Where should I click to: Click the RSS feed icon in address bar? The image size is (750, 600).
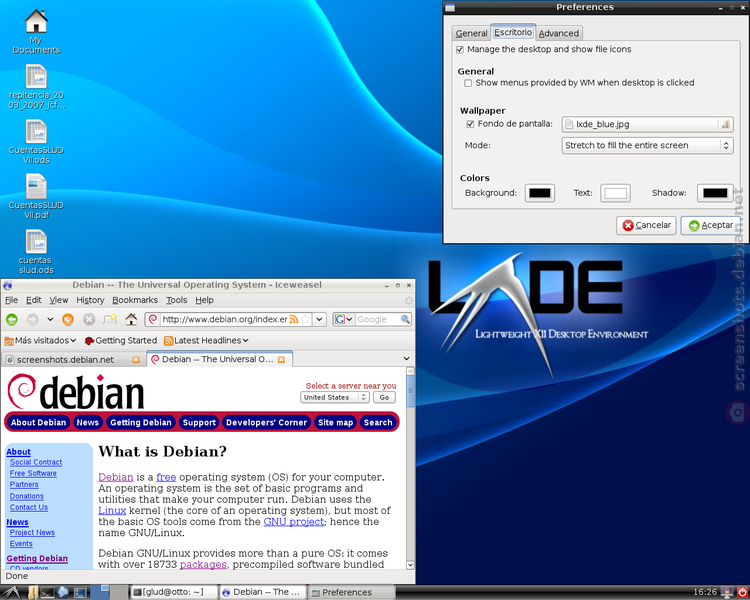tap(294, 319)
